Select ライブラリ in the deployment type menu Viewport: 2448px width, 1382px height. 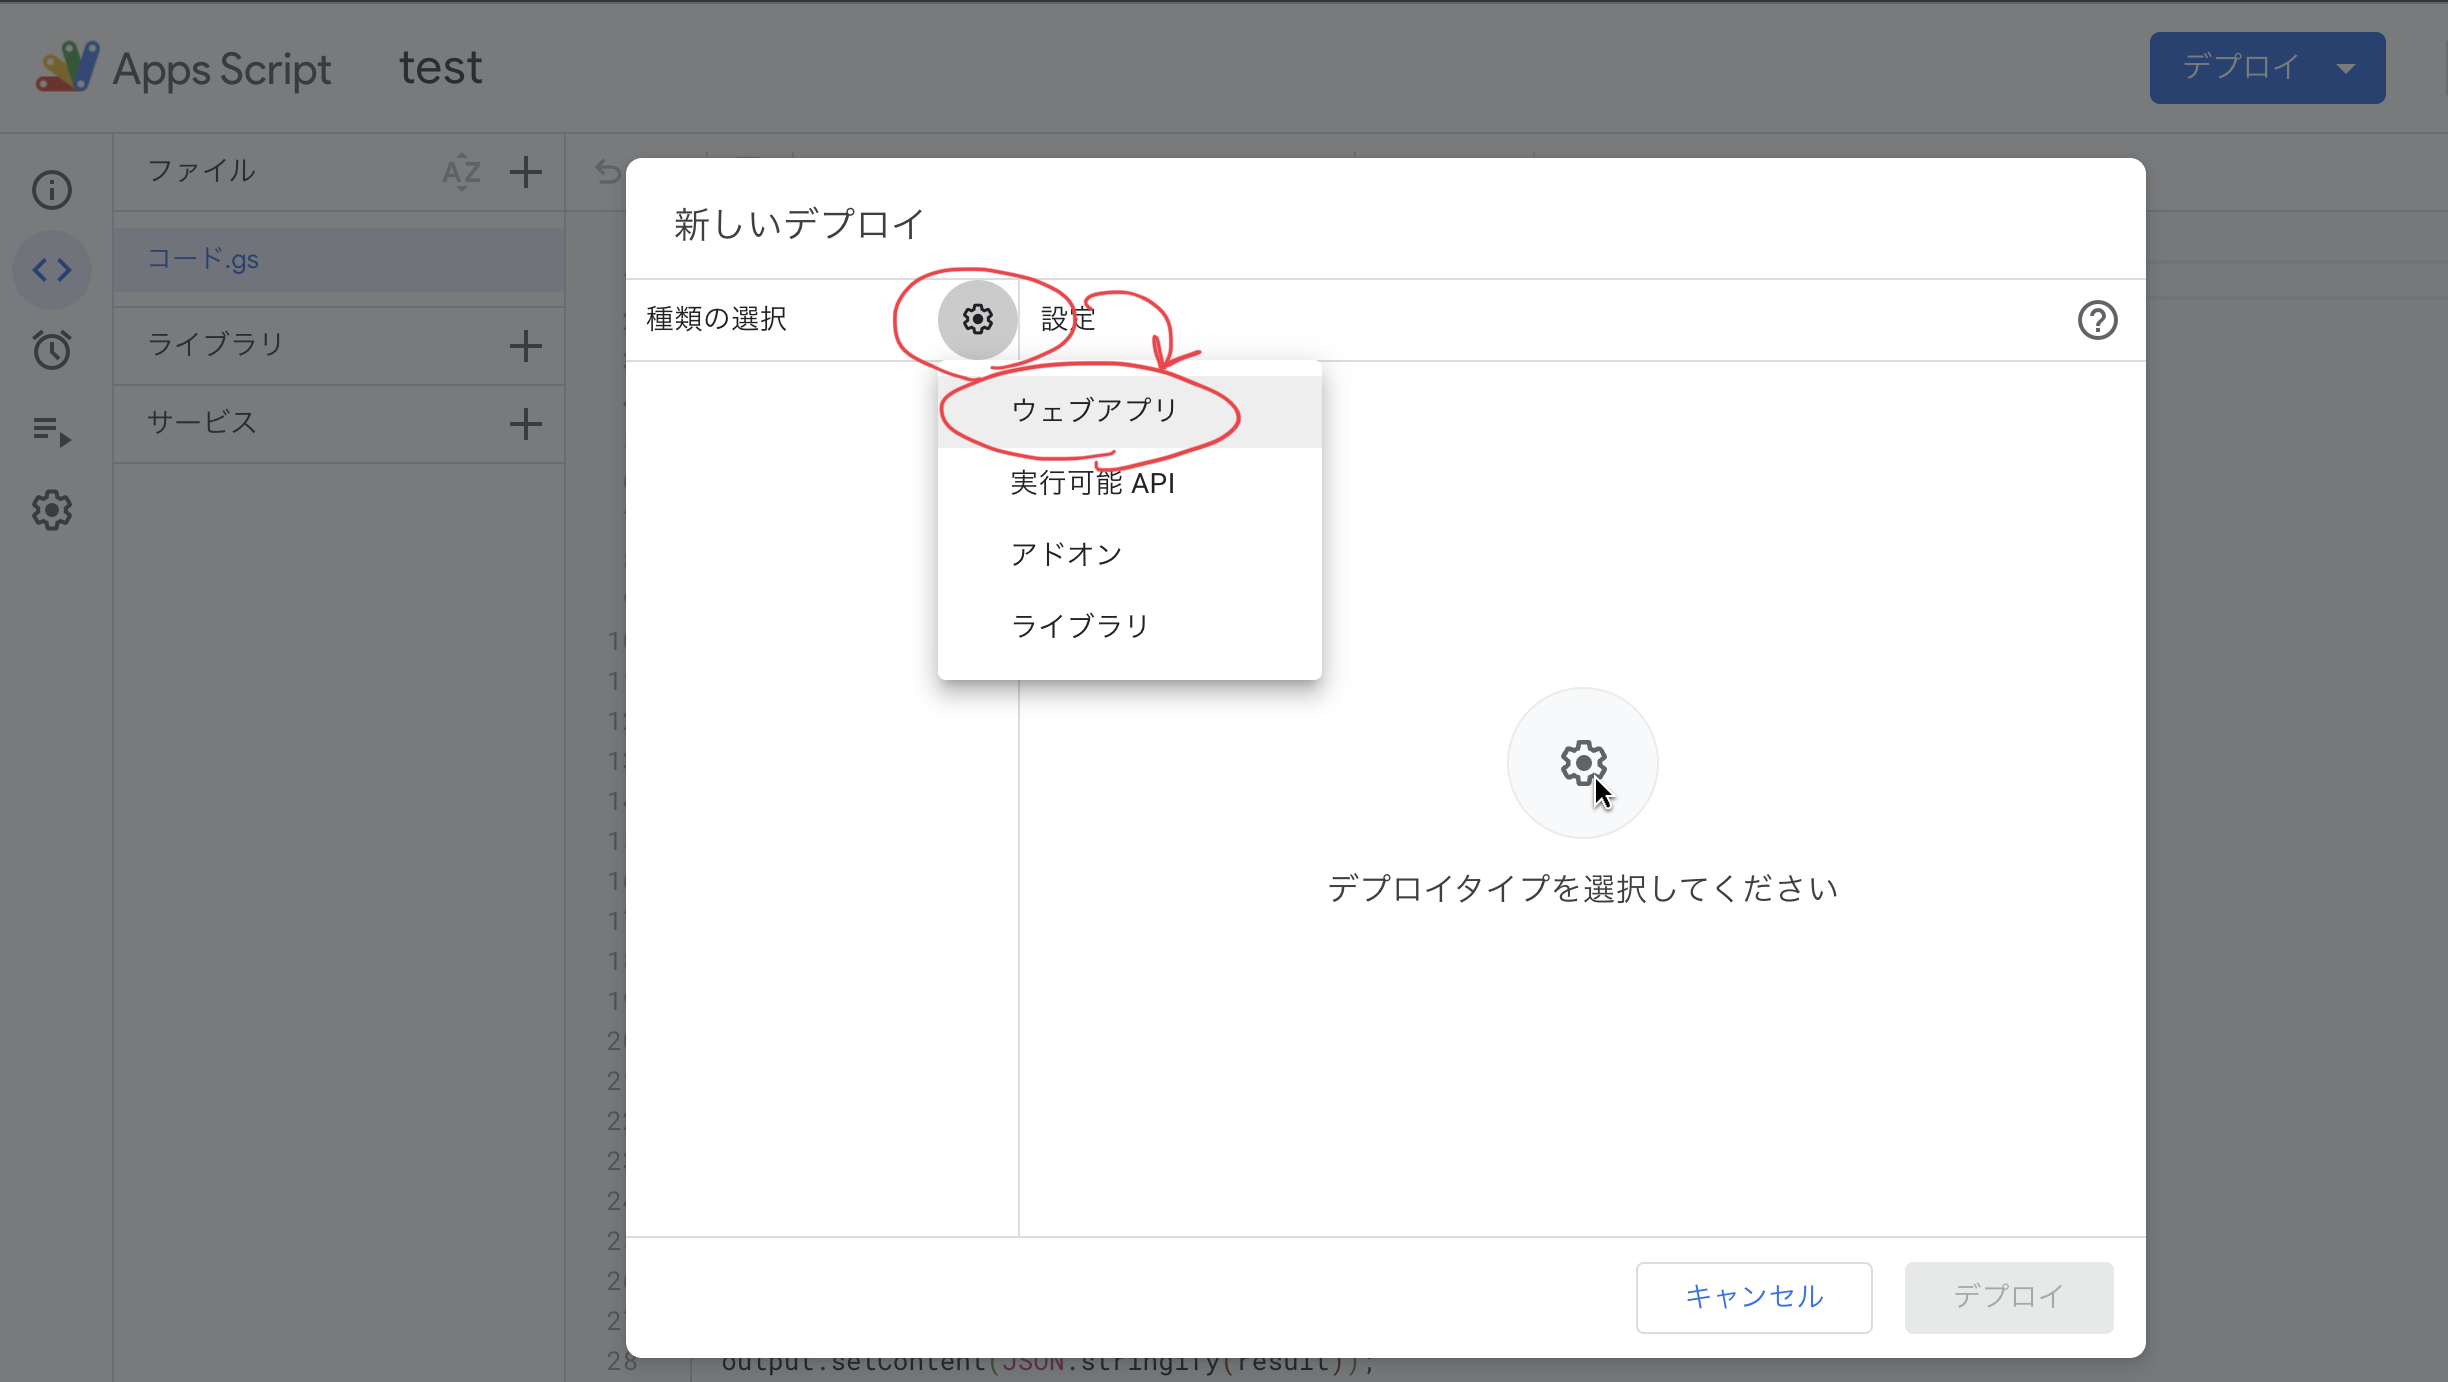[x=1080, y=626]
